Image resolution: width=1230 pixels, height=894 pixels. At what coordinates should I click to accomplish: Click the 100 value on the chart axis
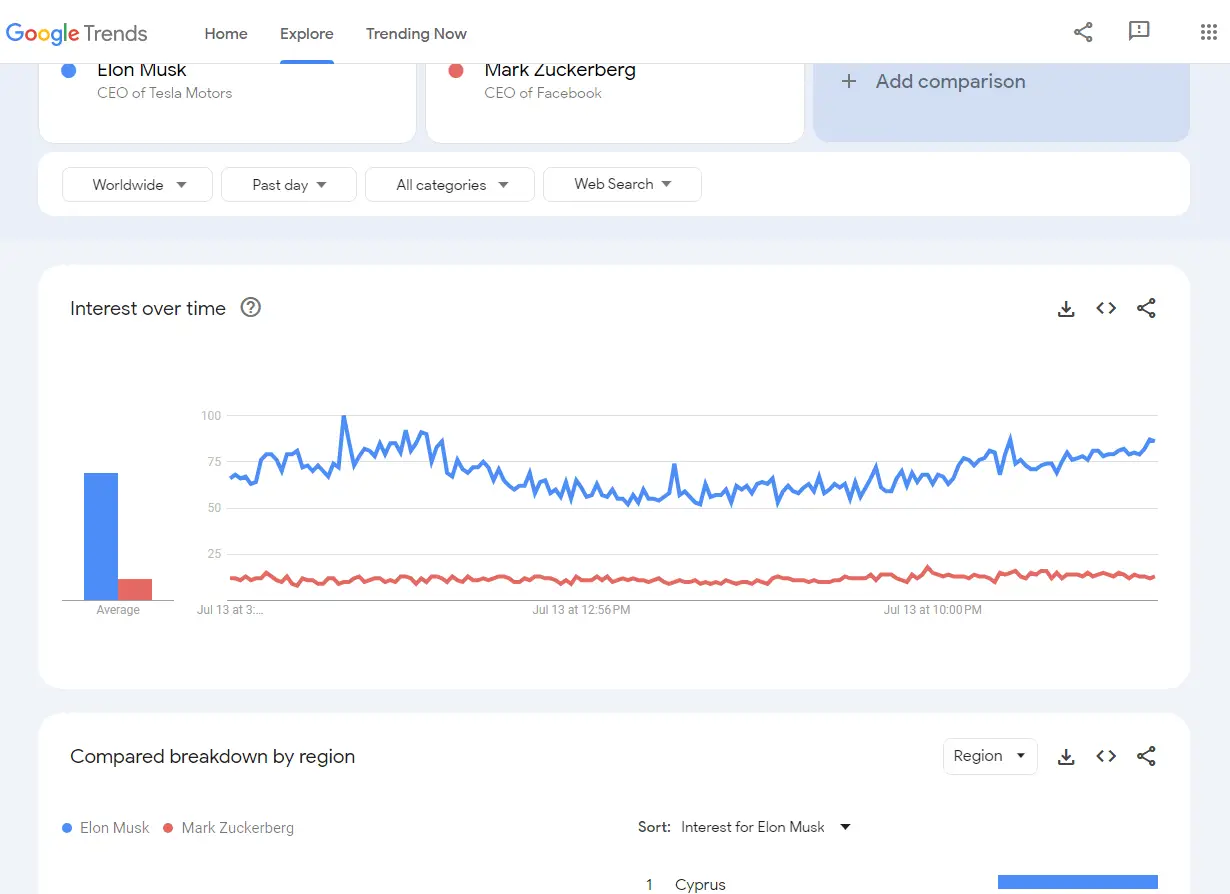coord(210,415)
